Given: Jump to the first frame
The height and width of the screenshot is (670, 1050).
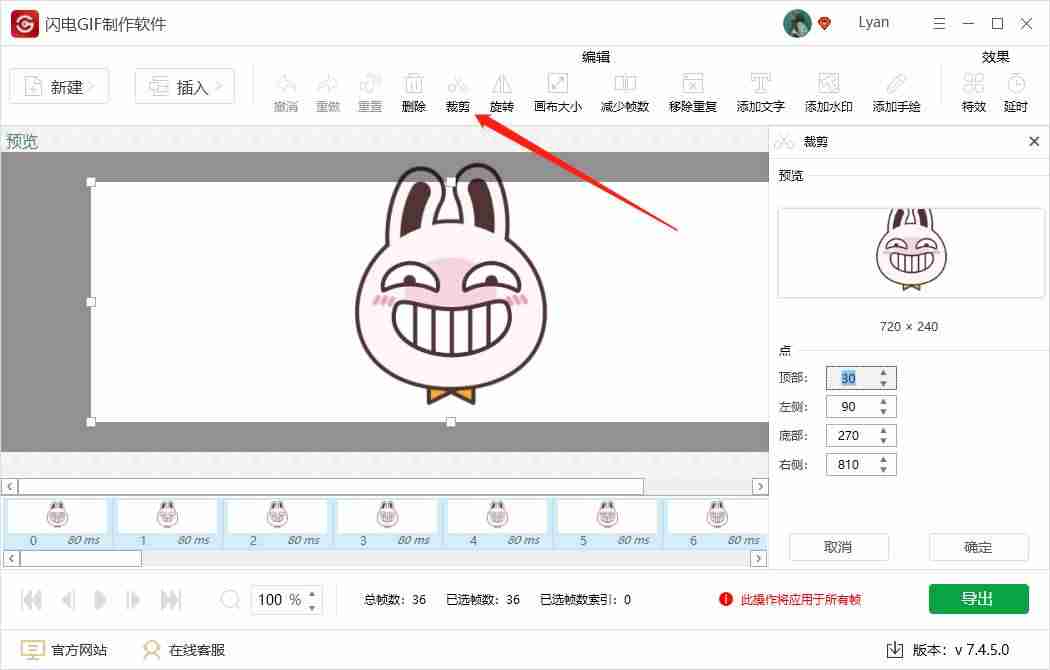Looking at the screenshot, I should (31, 600).
